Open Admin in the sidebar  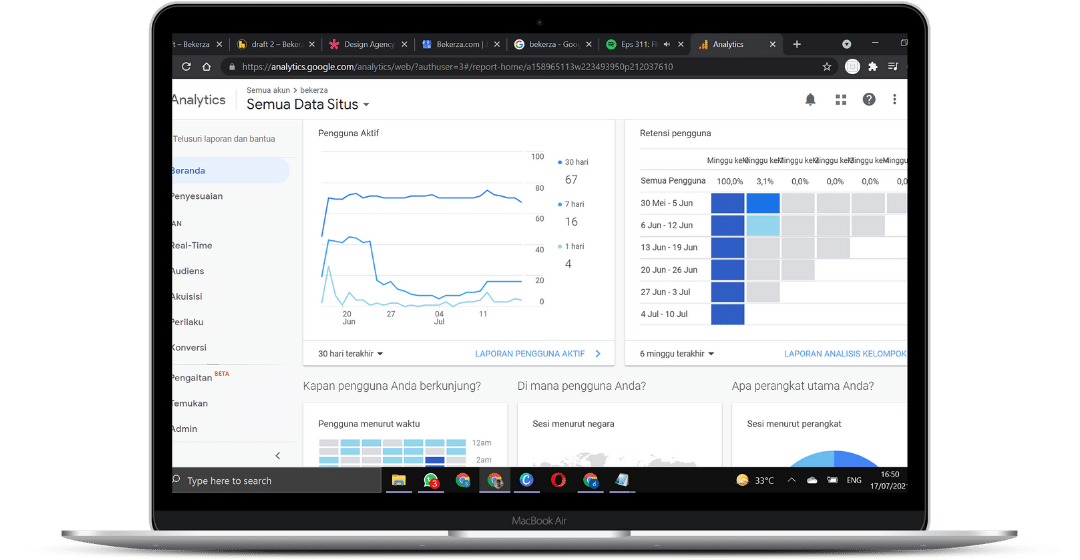(x=185, y=428)
